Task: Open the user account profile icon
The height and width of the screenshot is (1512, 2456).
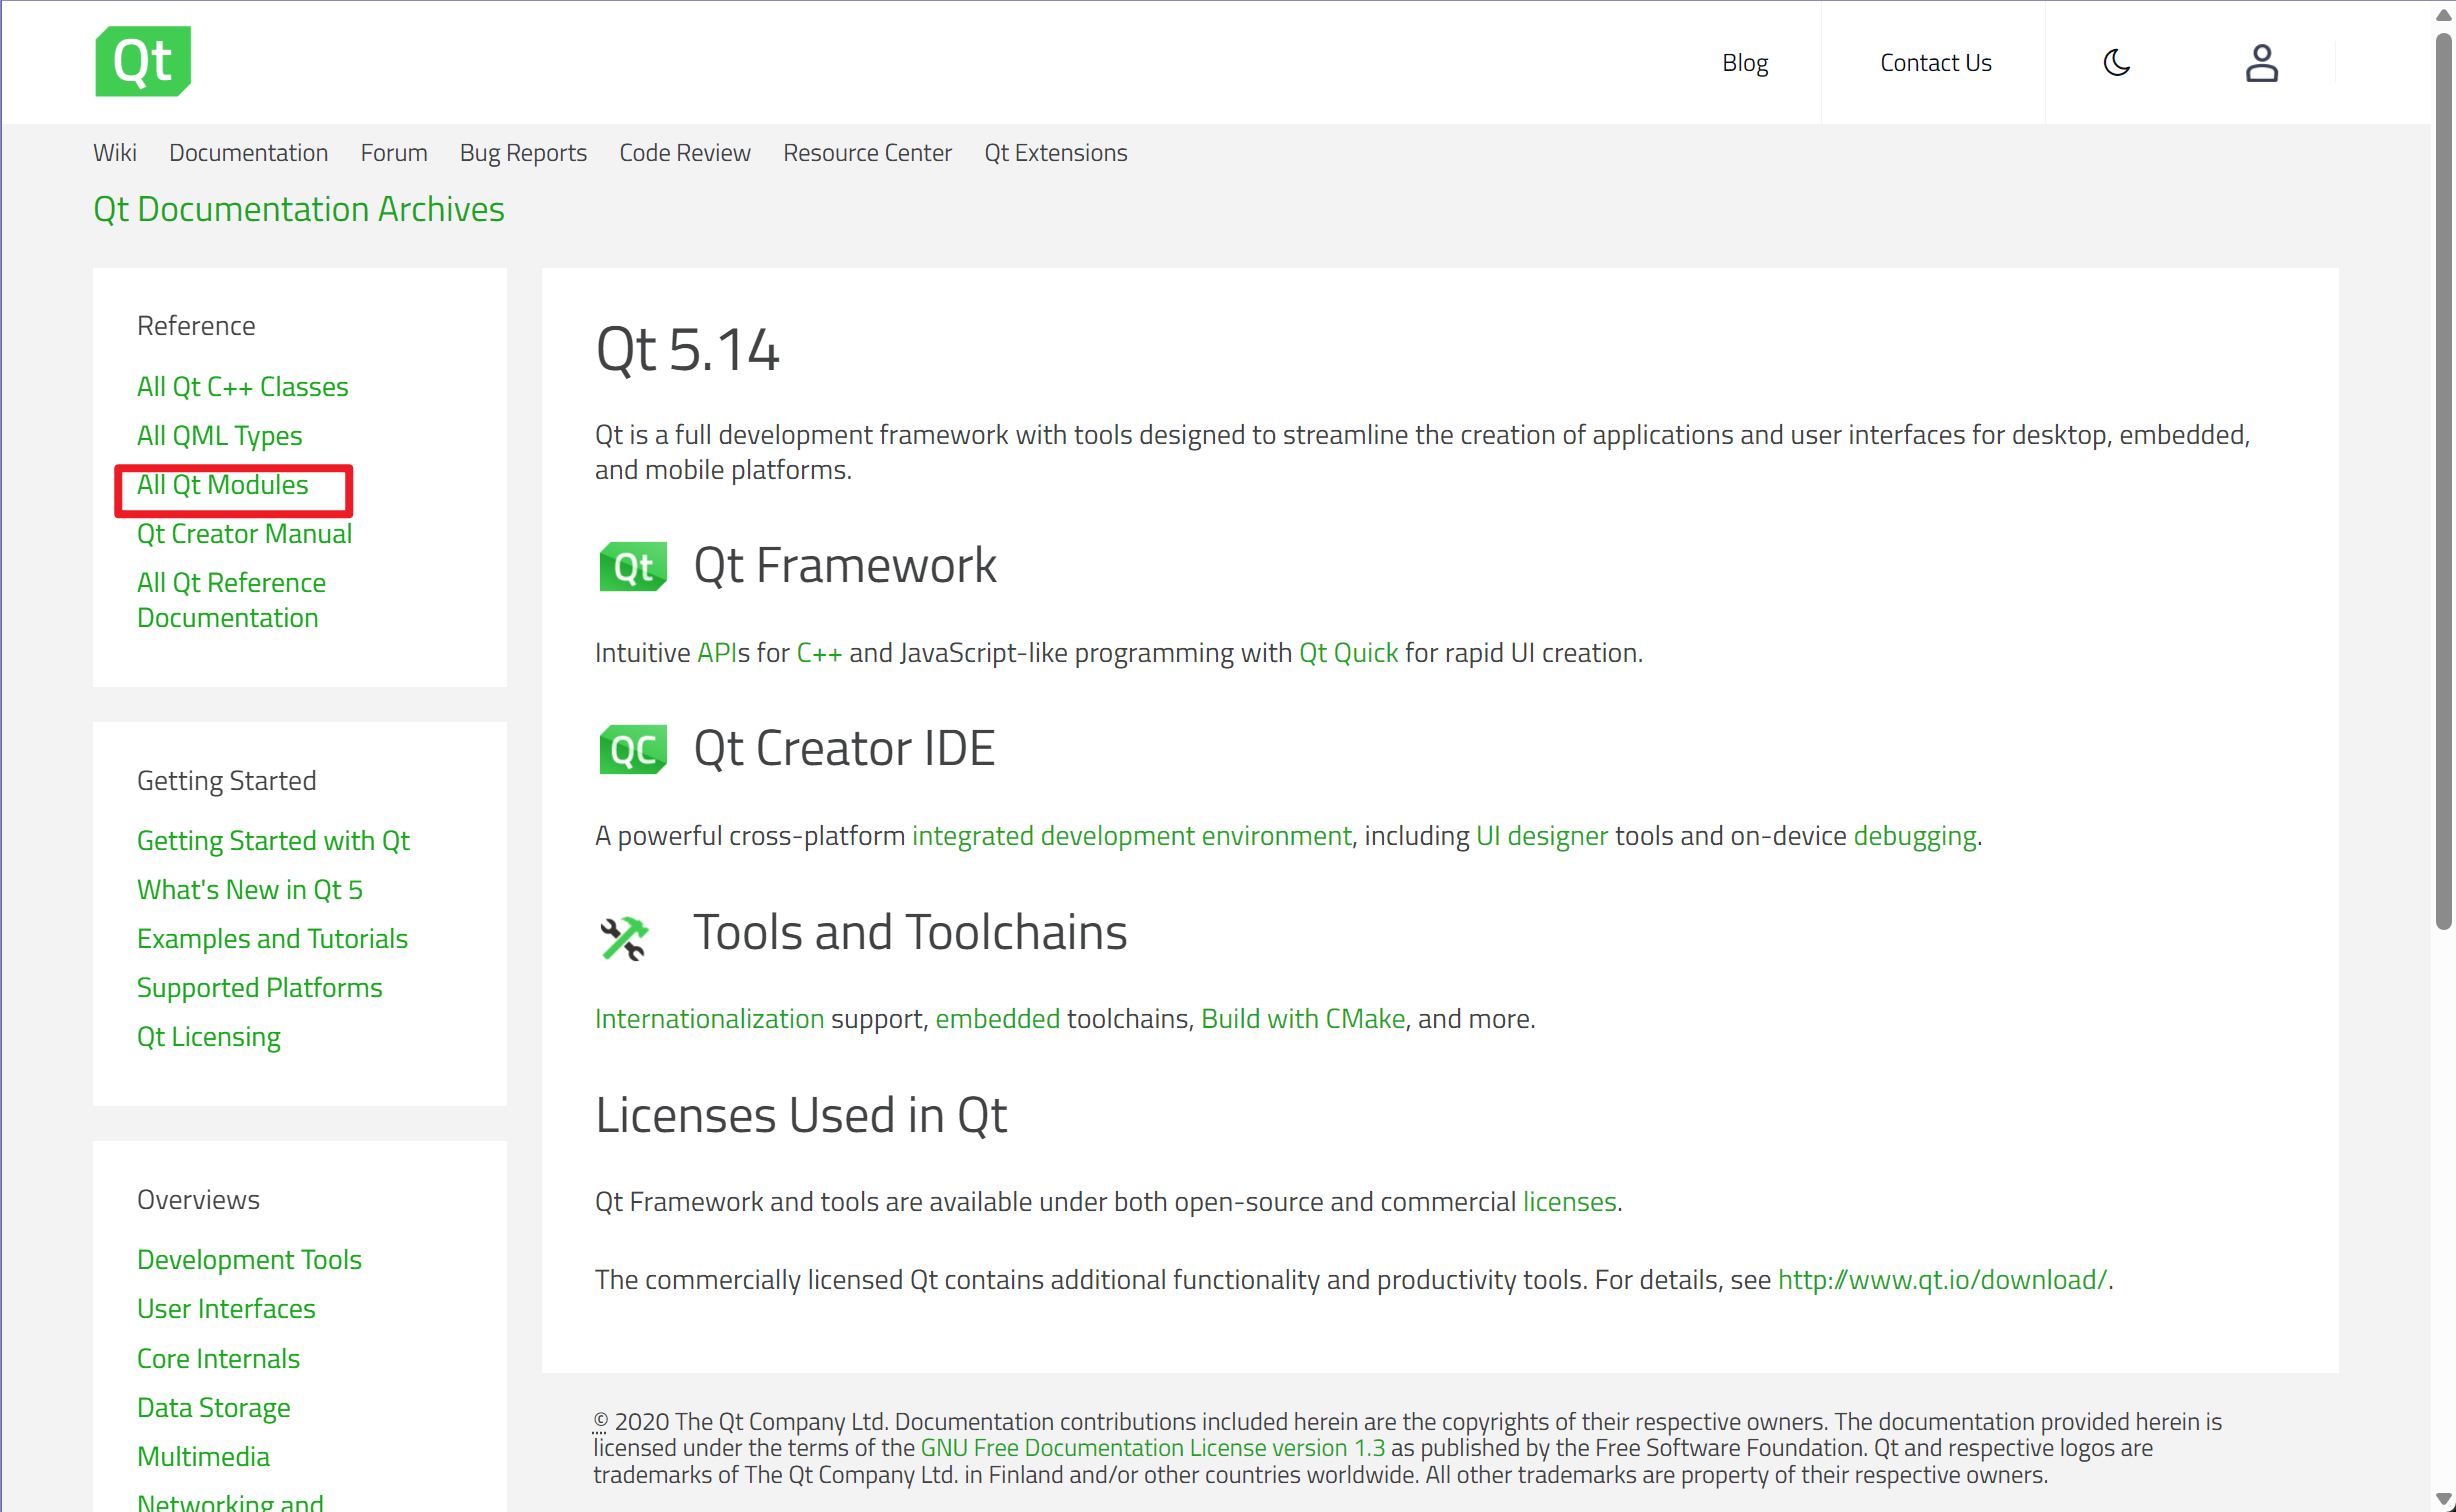Action: (2261, 63)
